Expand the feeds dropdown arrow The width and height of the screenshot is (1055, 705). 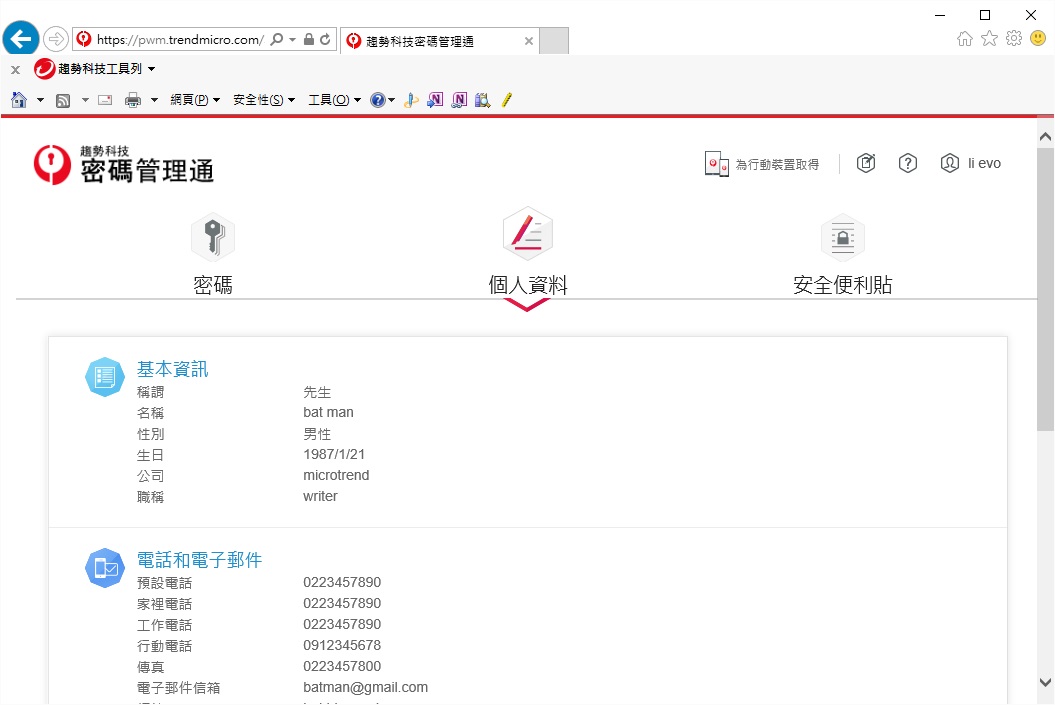coord(85,100)
